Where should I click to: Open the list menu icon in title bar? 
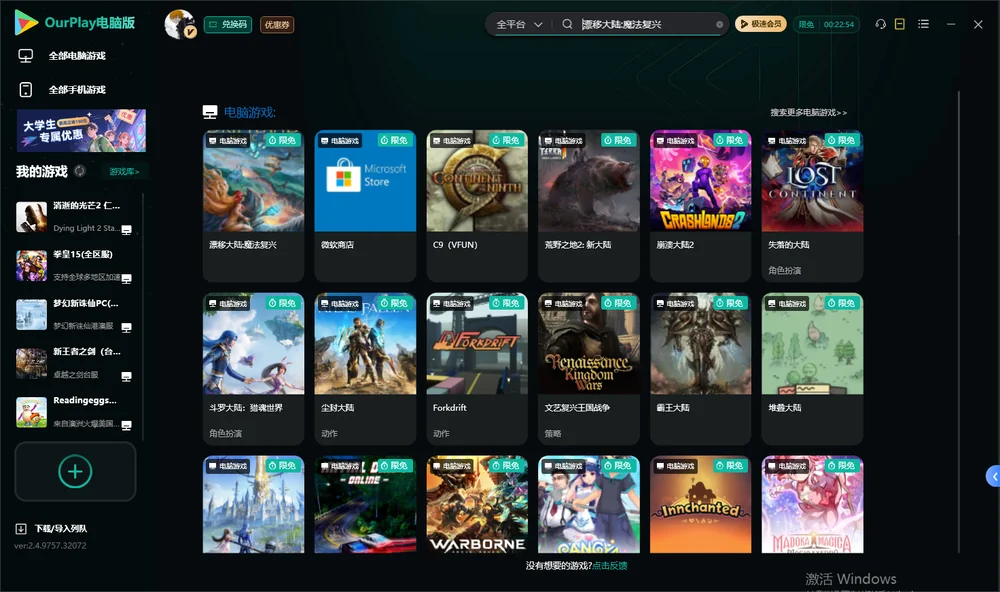pos(923,24)
